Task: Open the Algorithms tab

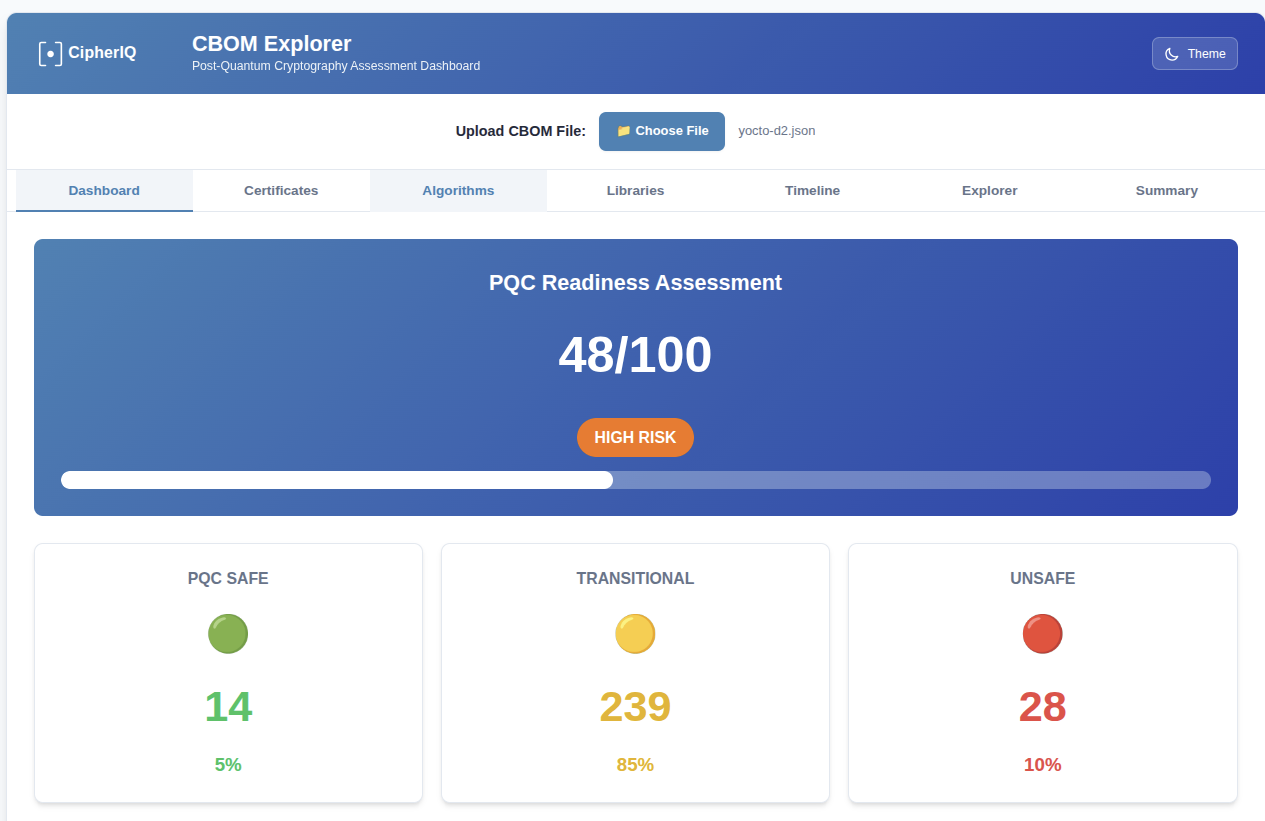Action: [x=458, y=191]
